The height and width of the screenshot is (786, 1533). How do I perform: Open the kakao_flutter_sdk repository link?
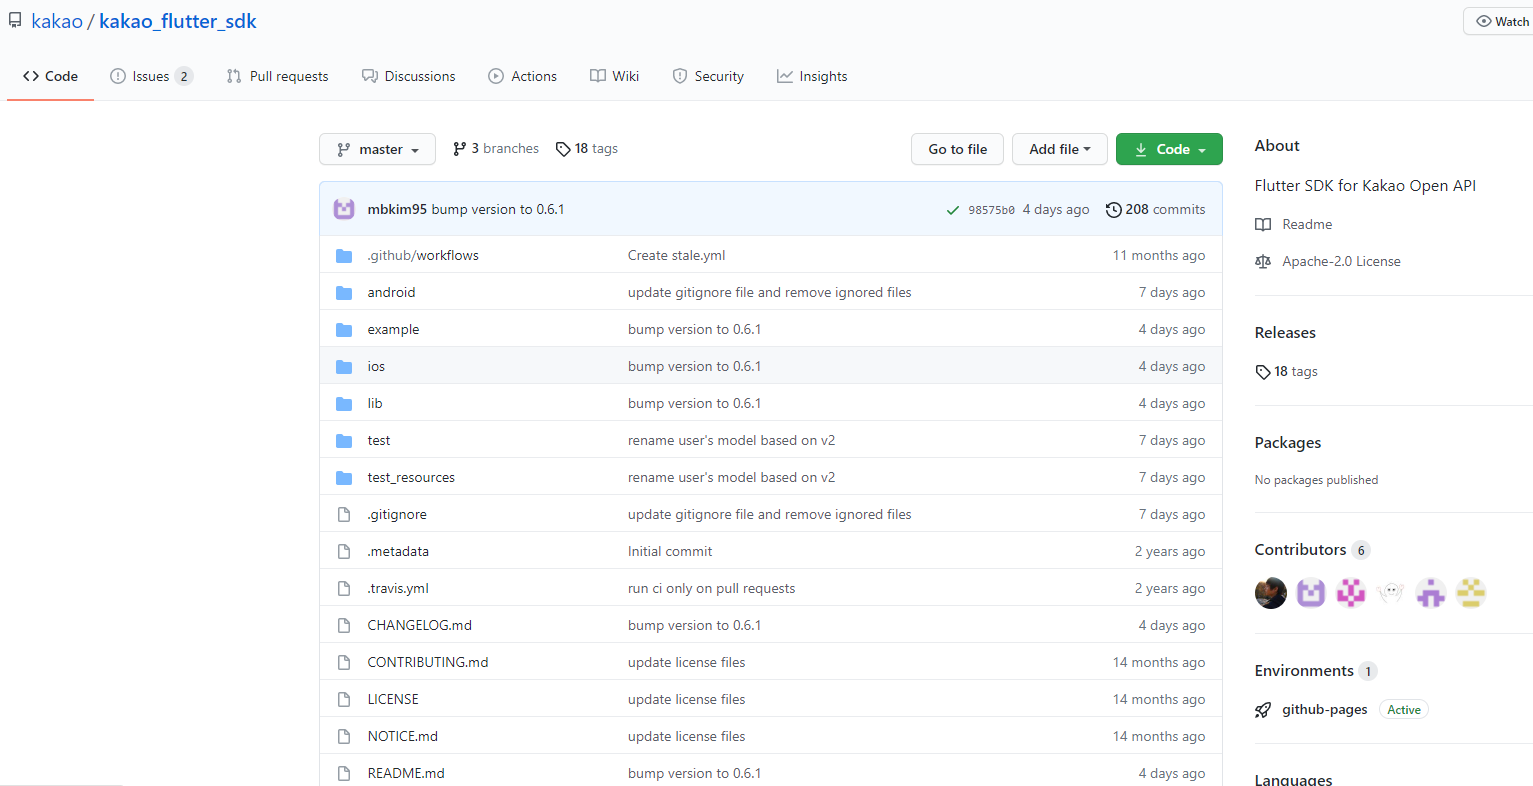coord(178,21)
